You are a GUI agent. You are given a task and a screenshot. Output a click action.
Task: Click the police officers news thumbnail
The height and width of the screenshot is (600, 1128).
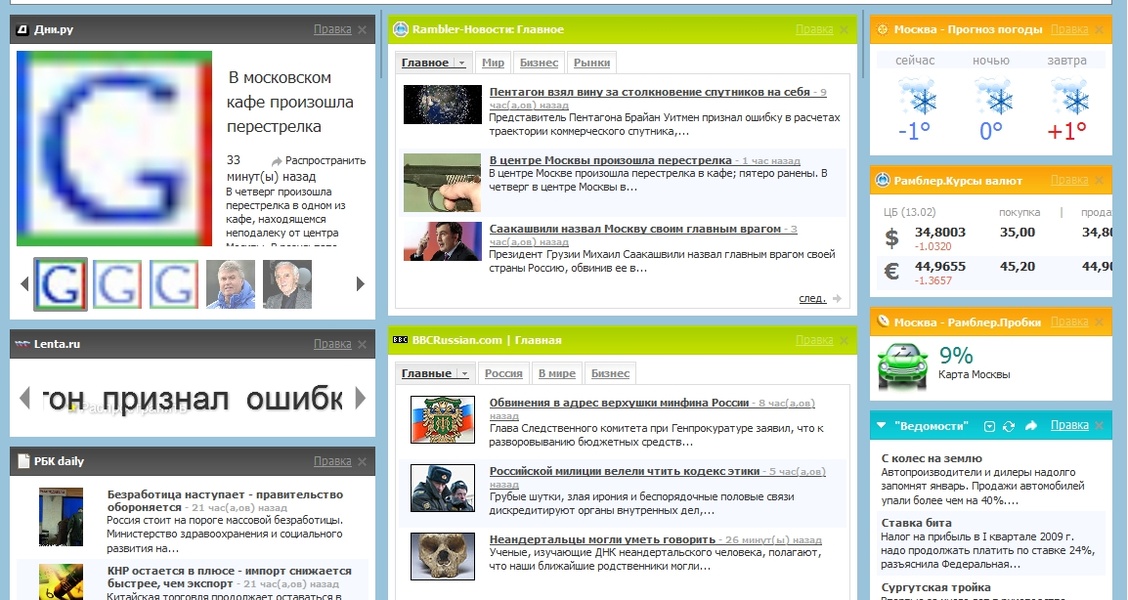point(442,488)
